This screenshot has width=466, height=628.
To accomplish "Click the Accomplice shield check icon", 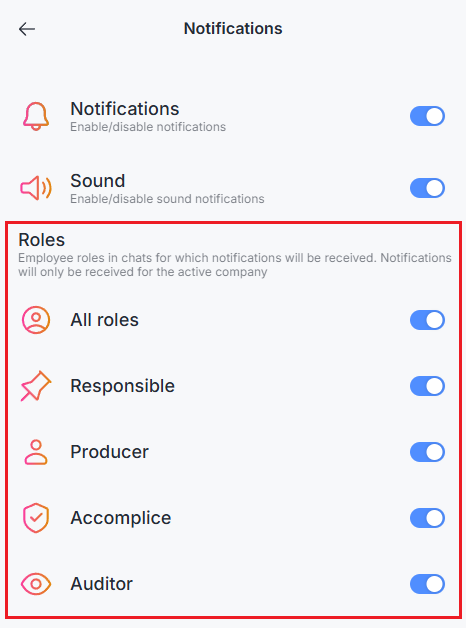I will point(36,518).
